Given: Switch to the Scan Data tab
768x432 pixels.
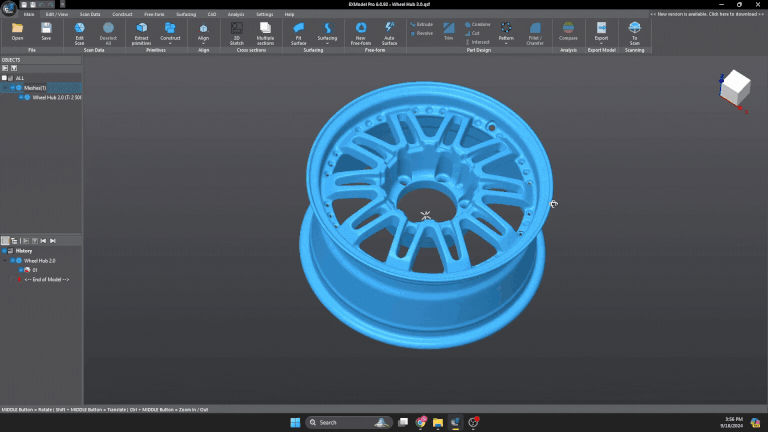Looking at the screenshot, I should [89, 15].
